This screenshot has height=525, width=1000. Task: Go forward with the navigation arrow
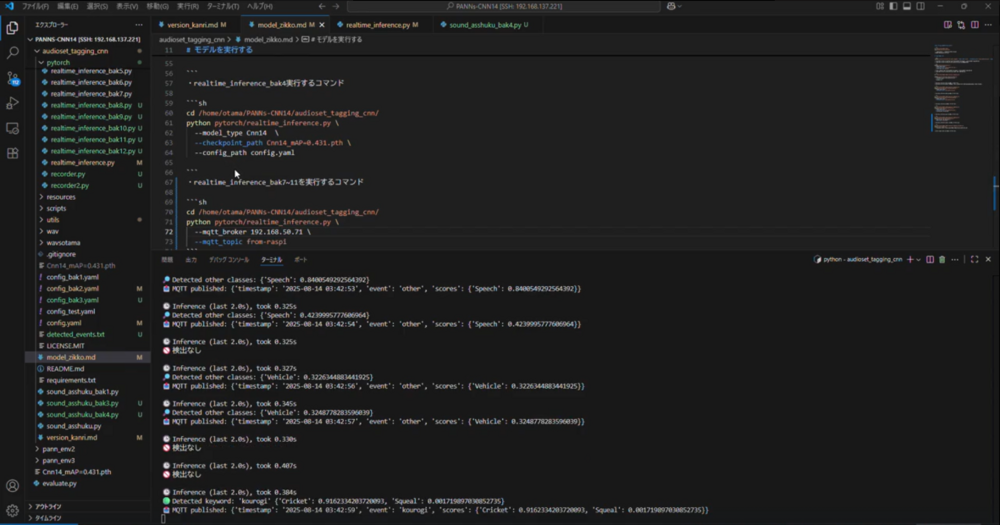[336, 6]
